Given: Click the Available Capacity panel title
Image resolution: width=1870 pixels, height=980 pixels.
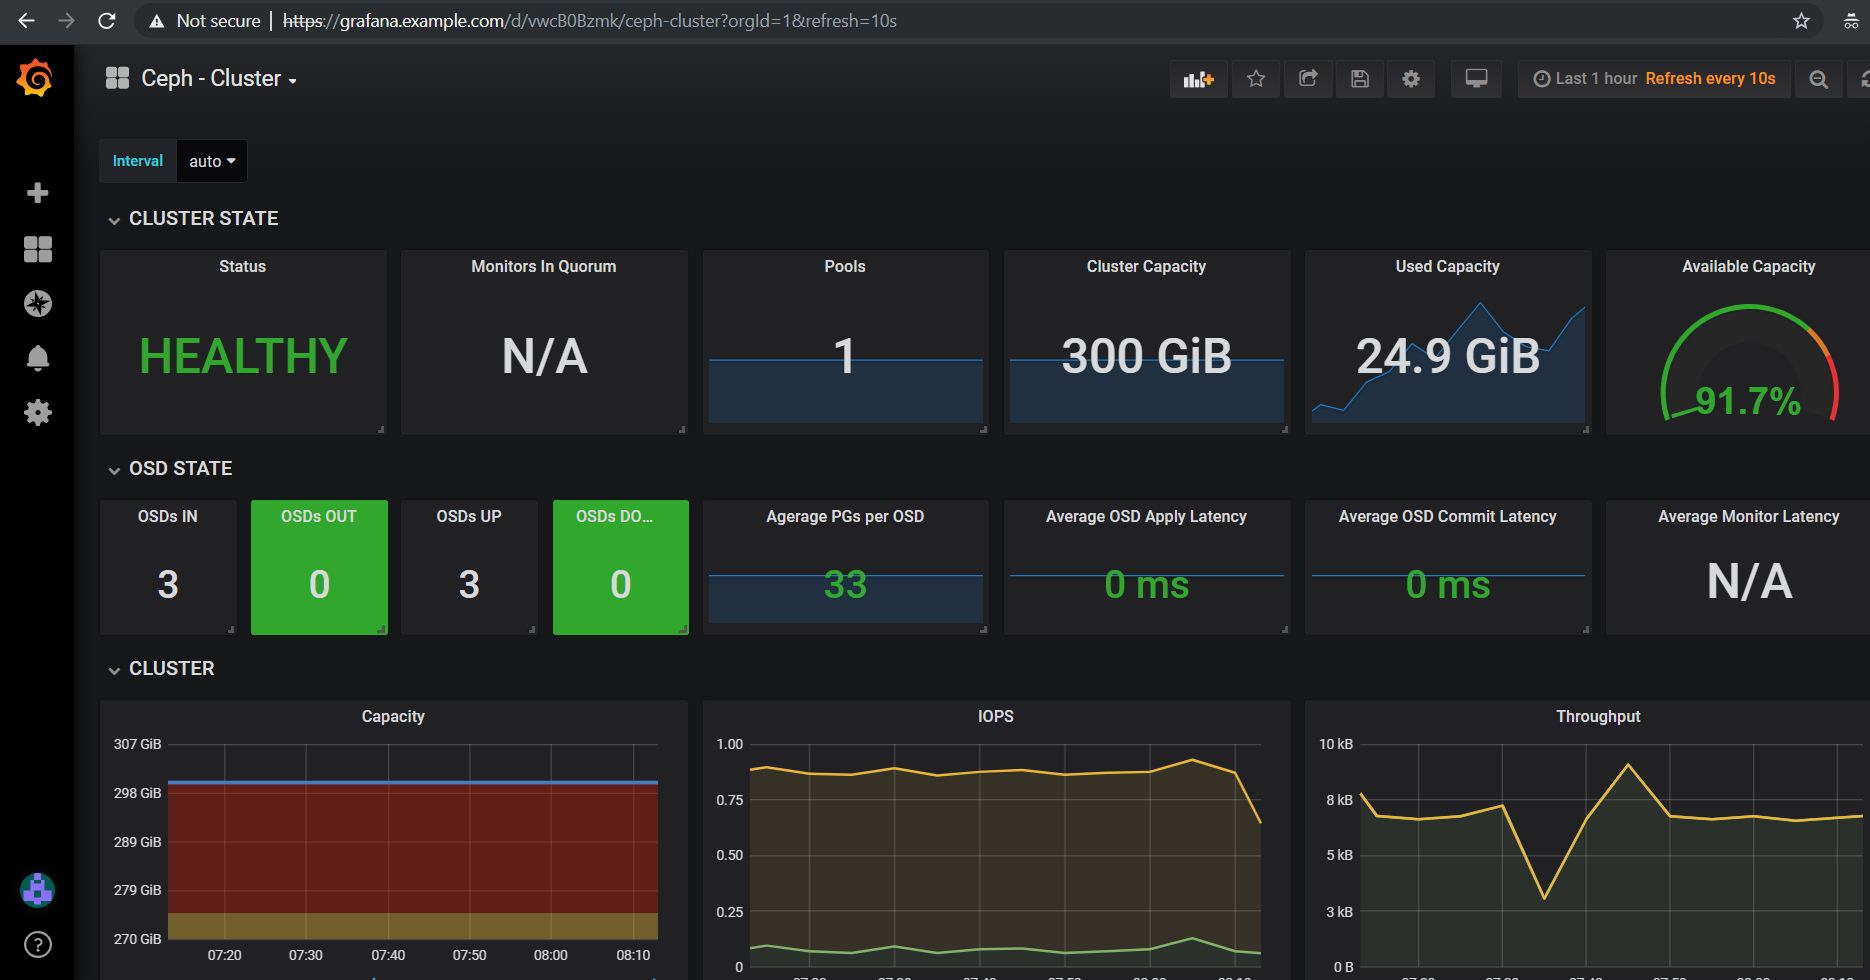Looking at the screenshot, I should coord(1748,267).
